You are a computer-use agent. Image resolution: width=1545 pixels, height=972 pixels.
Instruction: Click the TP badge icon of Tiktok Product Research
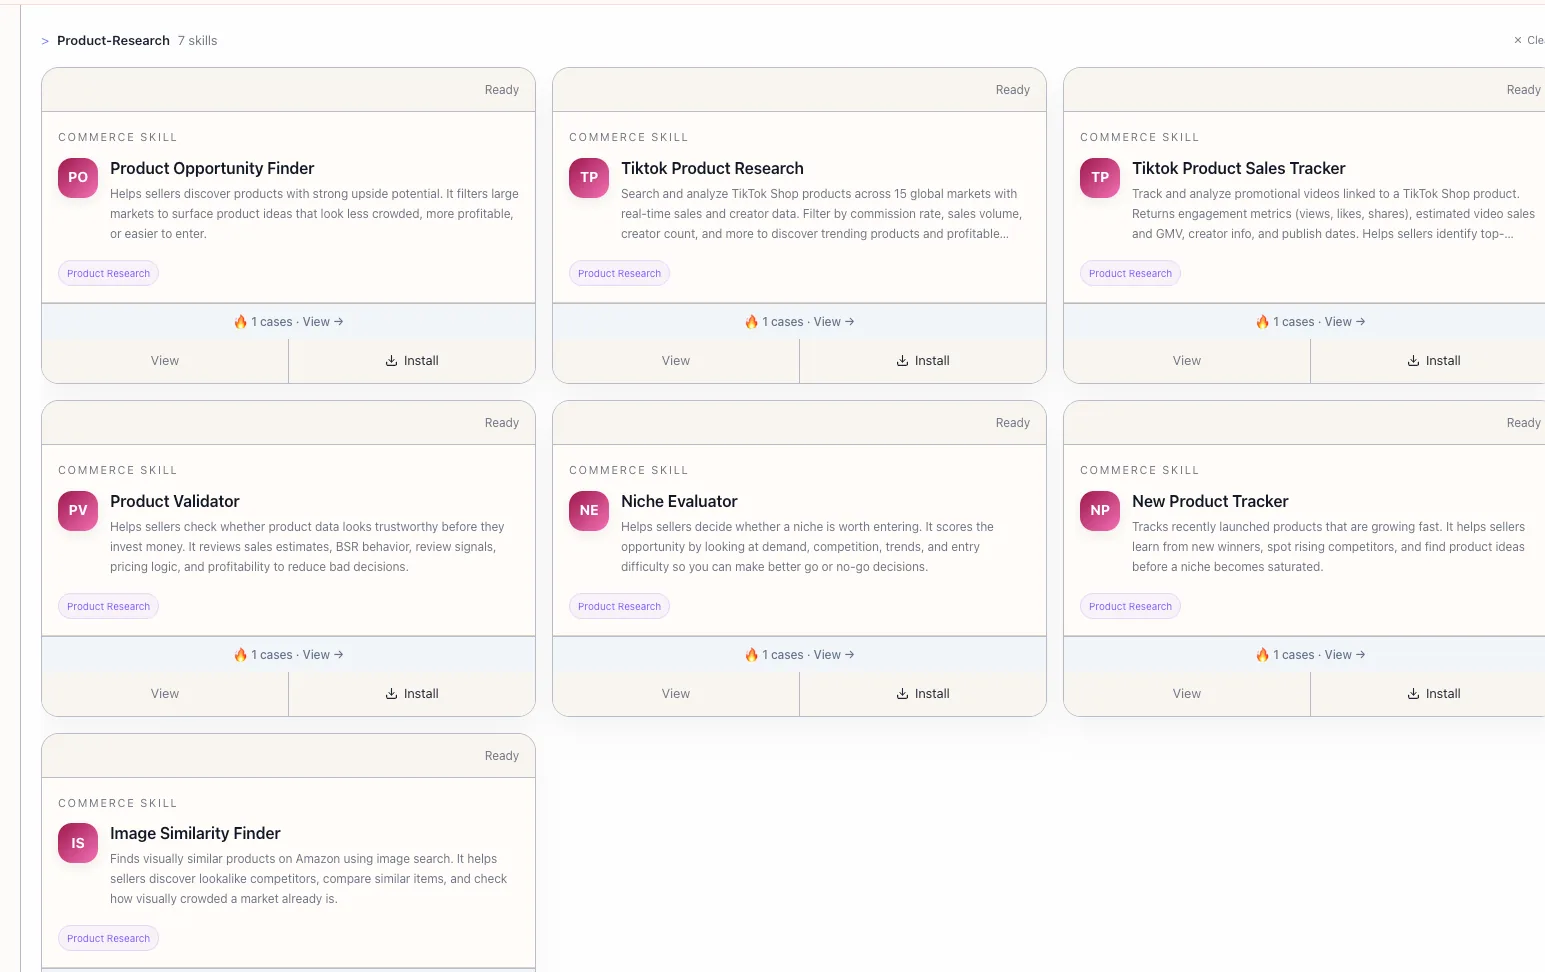(589, 178)
